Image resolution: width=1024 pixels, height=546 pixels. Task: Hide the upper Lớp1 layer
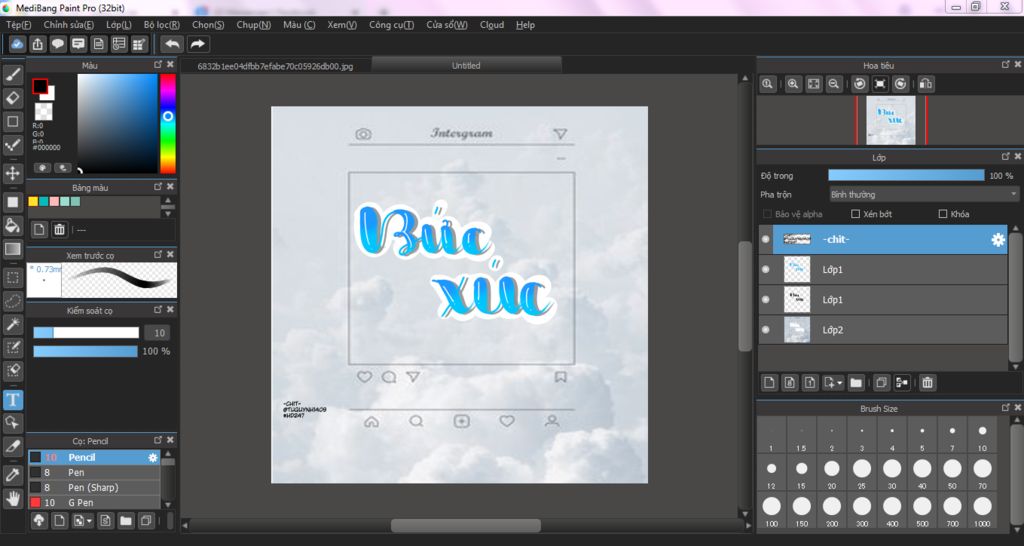pos(765,269)
